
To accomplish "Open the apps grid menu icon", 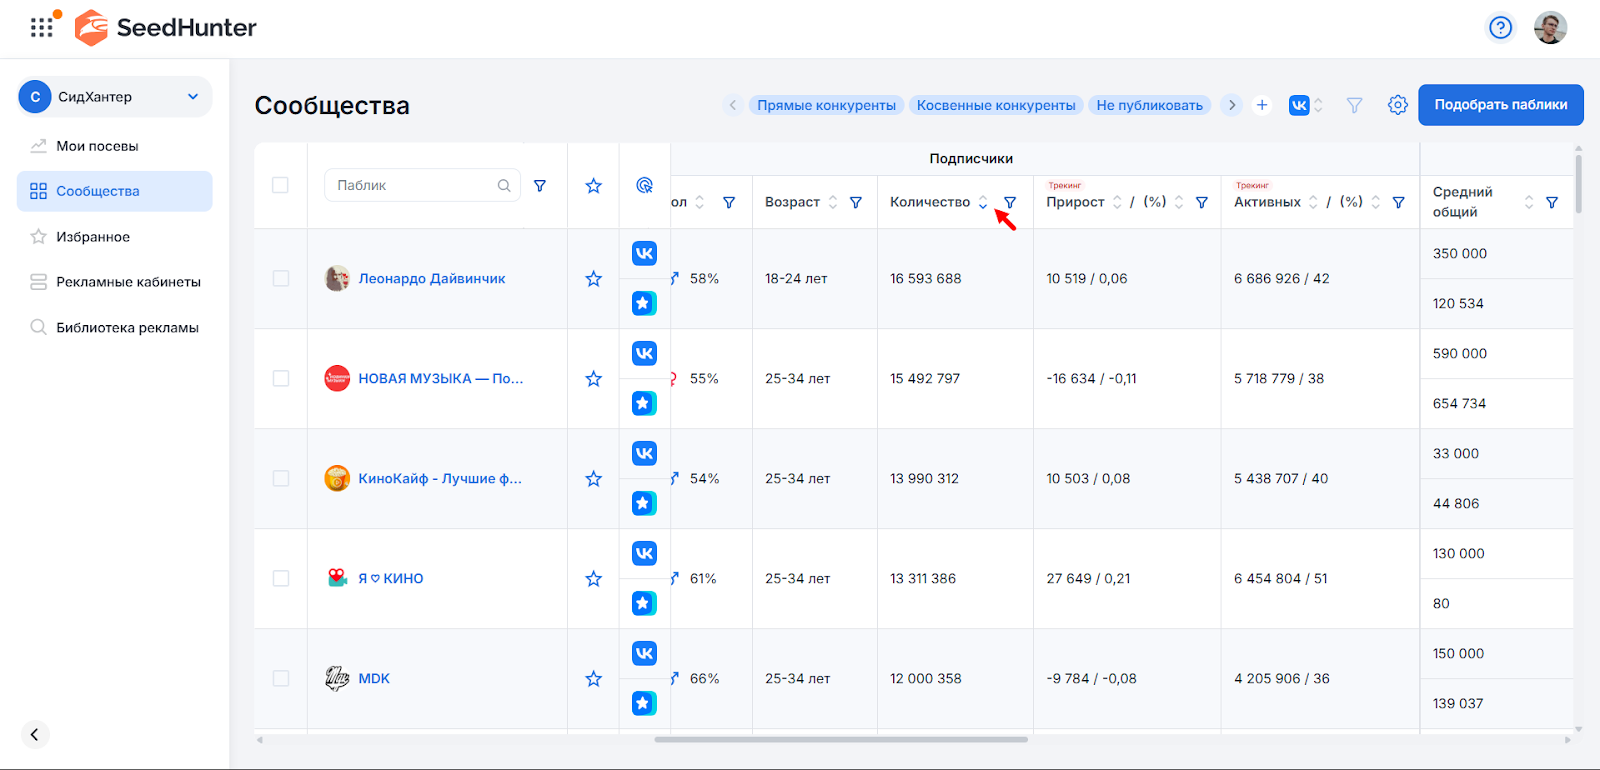I will [x=41, y=28].
